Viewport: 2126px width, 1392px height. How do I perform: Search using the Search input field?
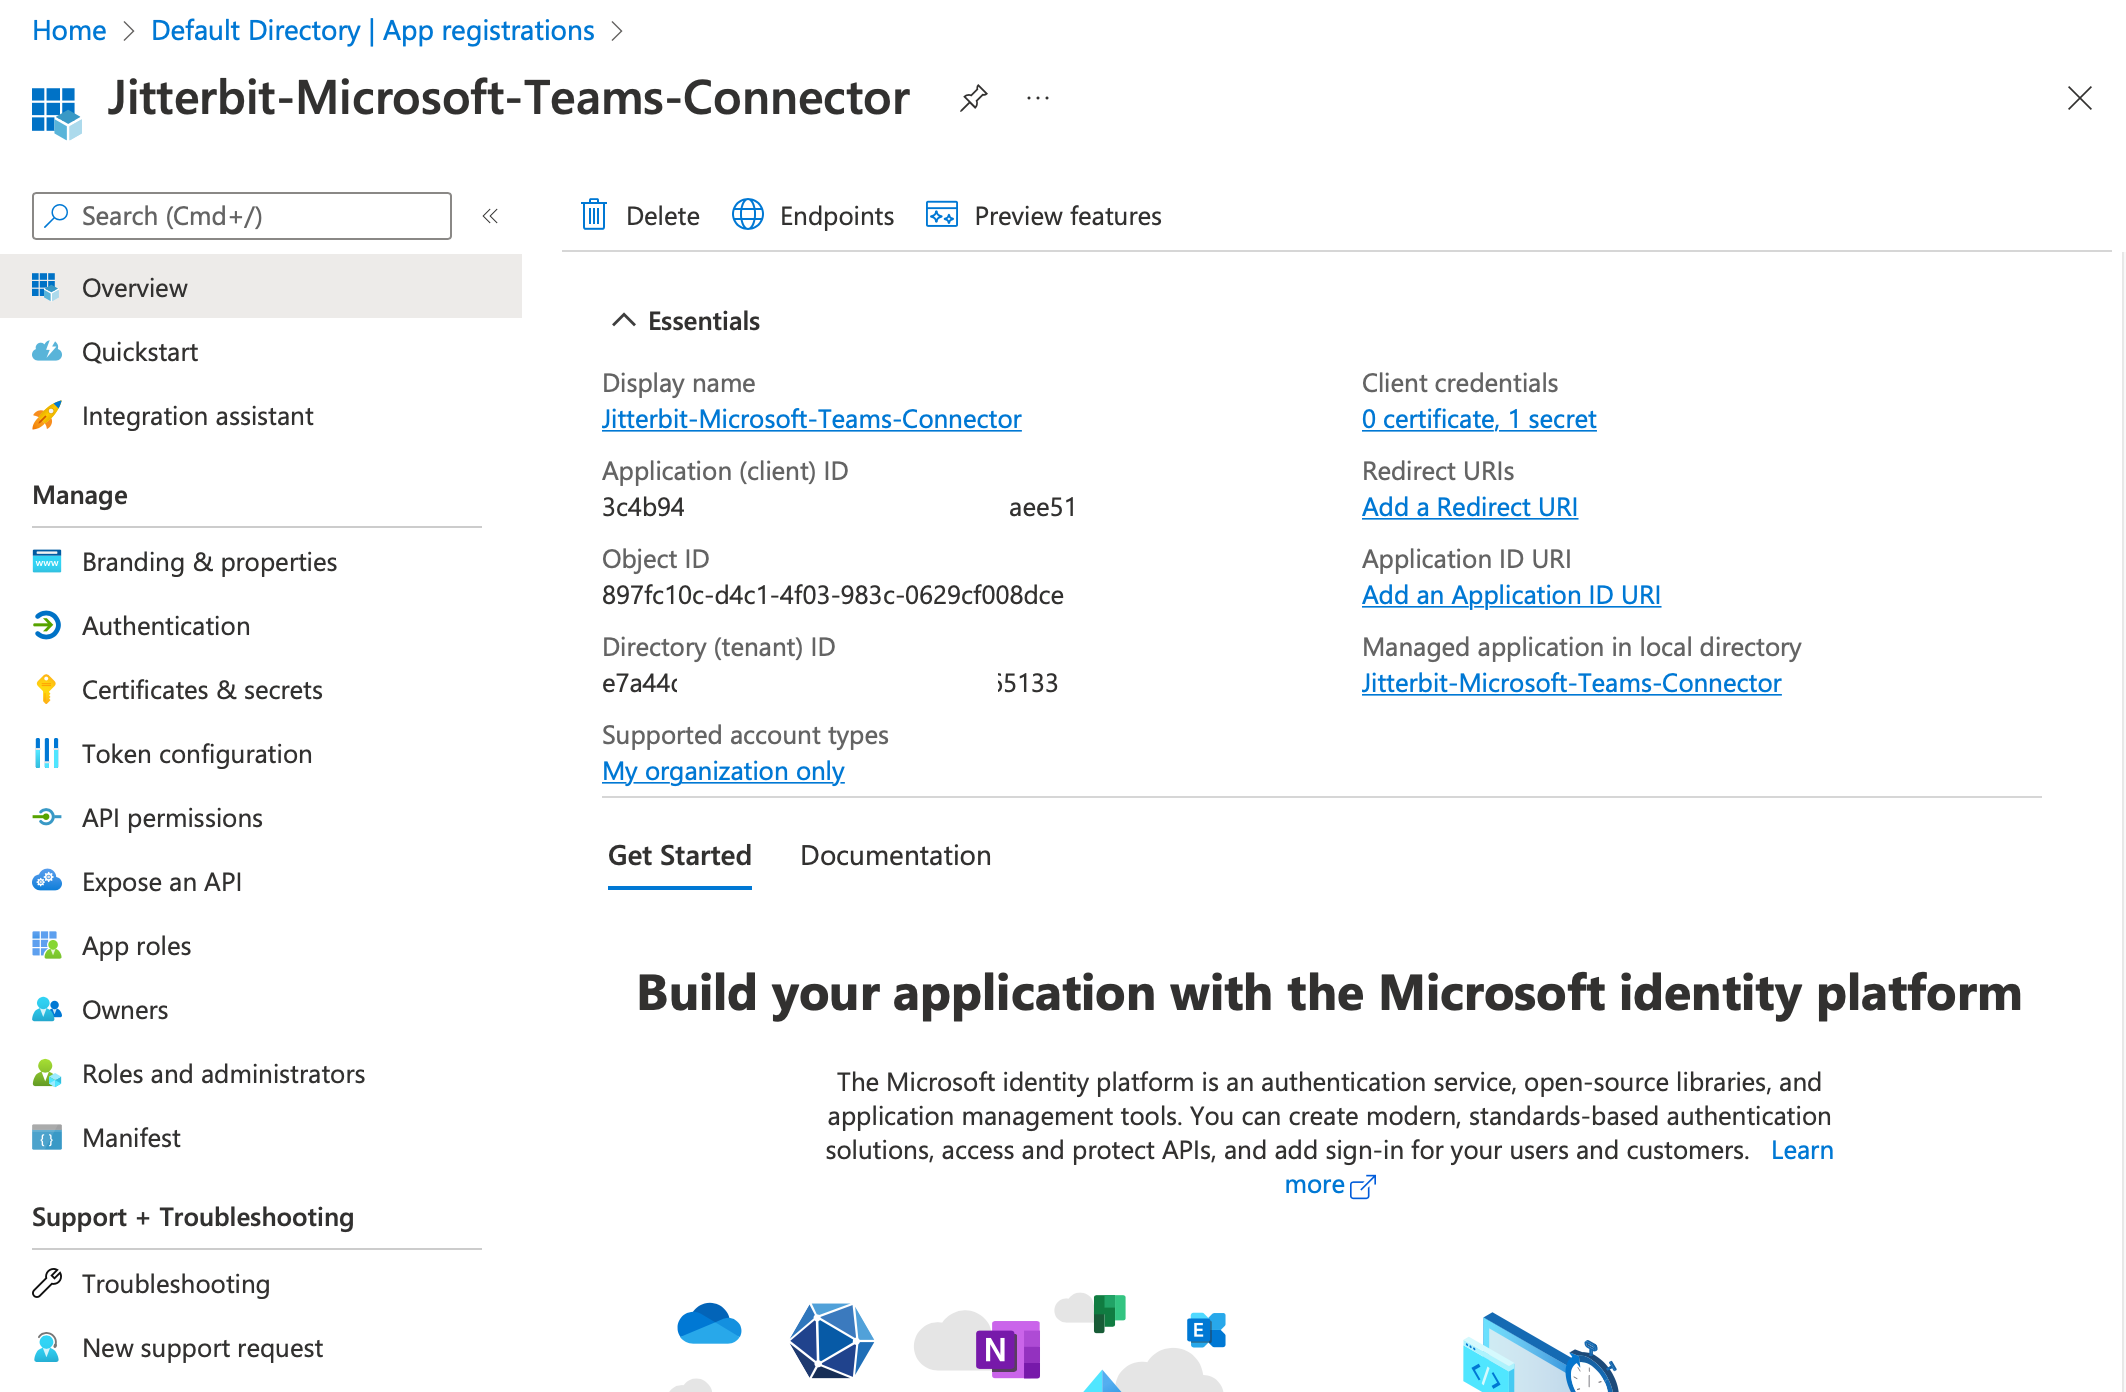(x=241, y=214)
